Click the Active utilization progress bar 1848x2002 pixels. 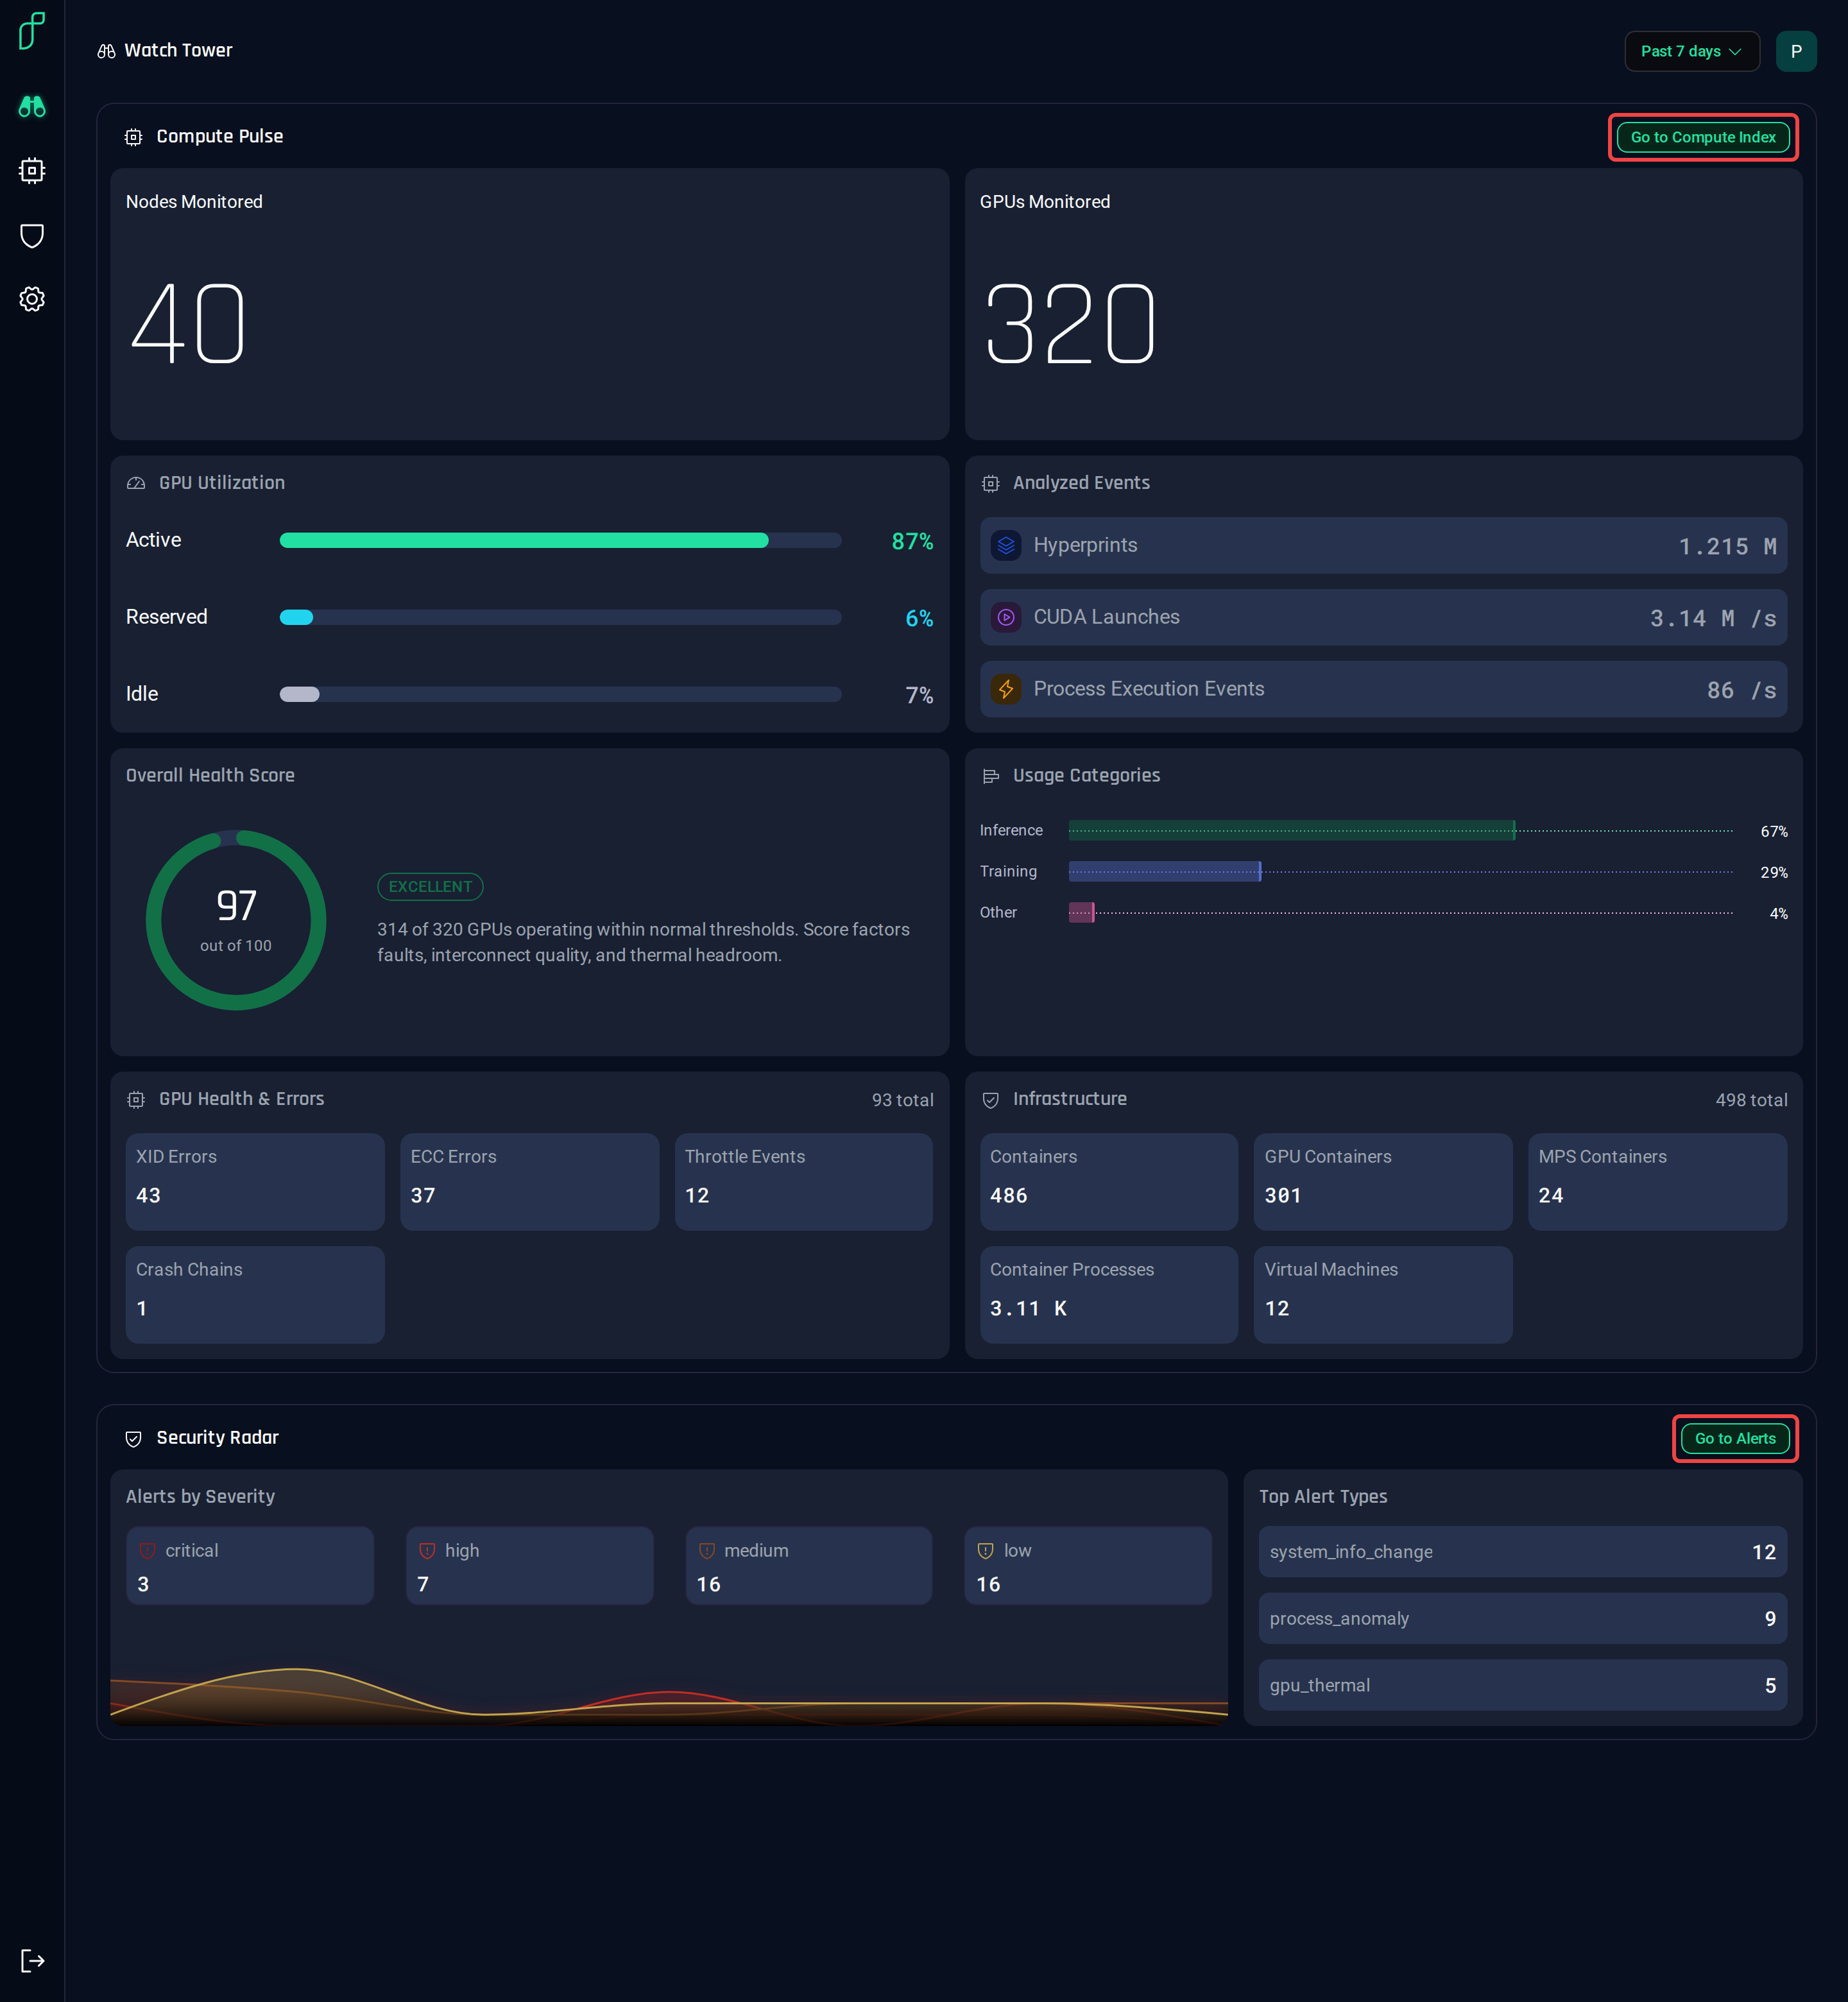(560, 541)
